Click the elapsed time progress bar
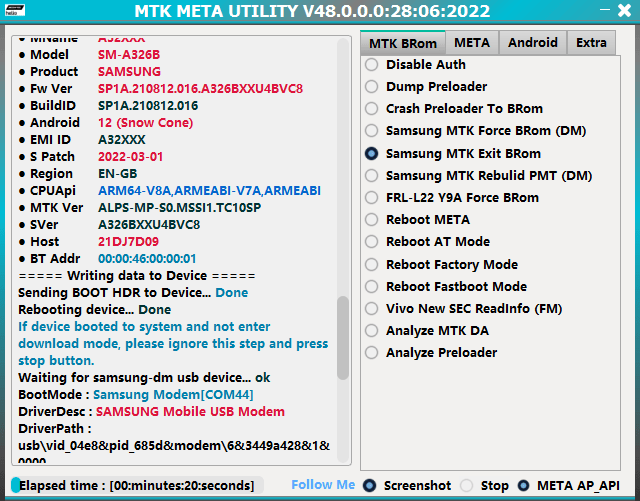This screenshot has height=501, width=640. pyautogui.click(x=137, y=485)
